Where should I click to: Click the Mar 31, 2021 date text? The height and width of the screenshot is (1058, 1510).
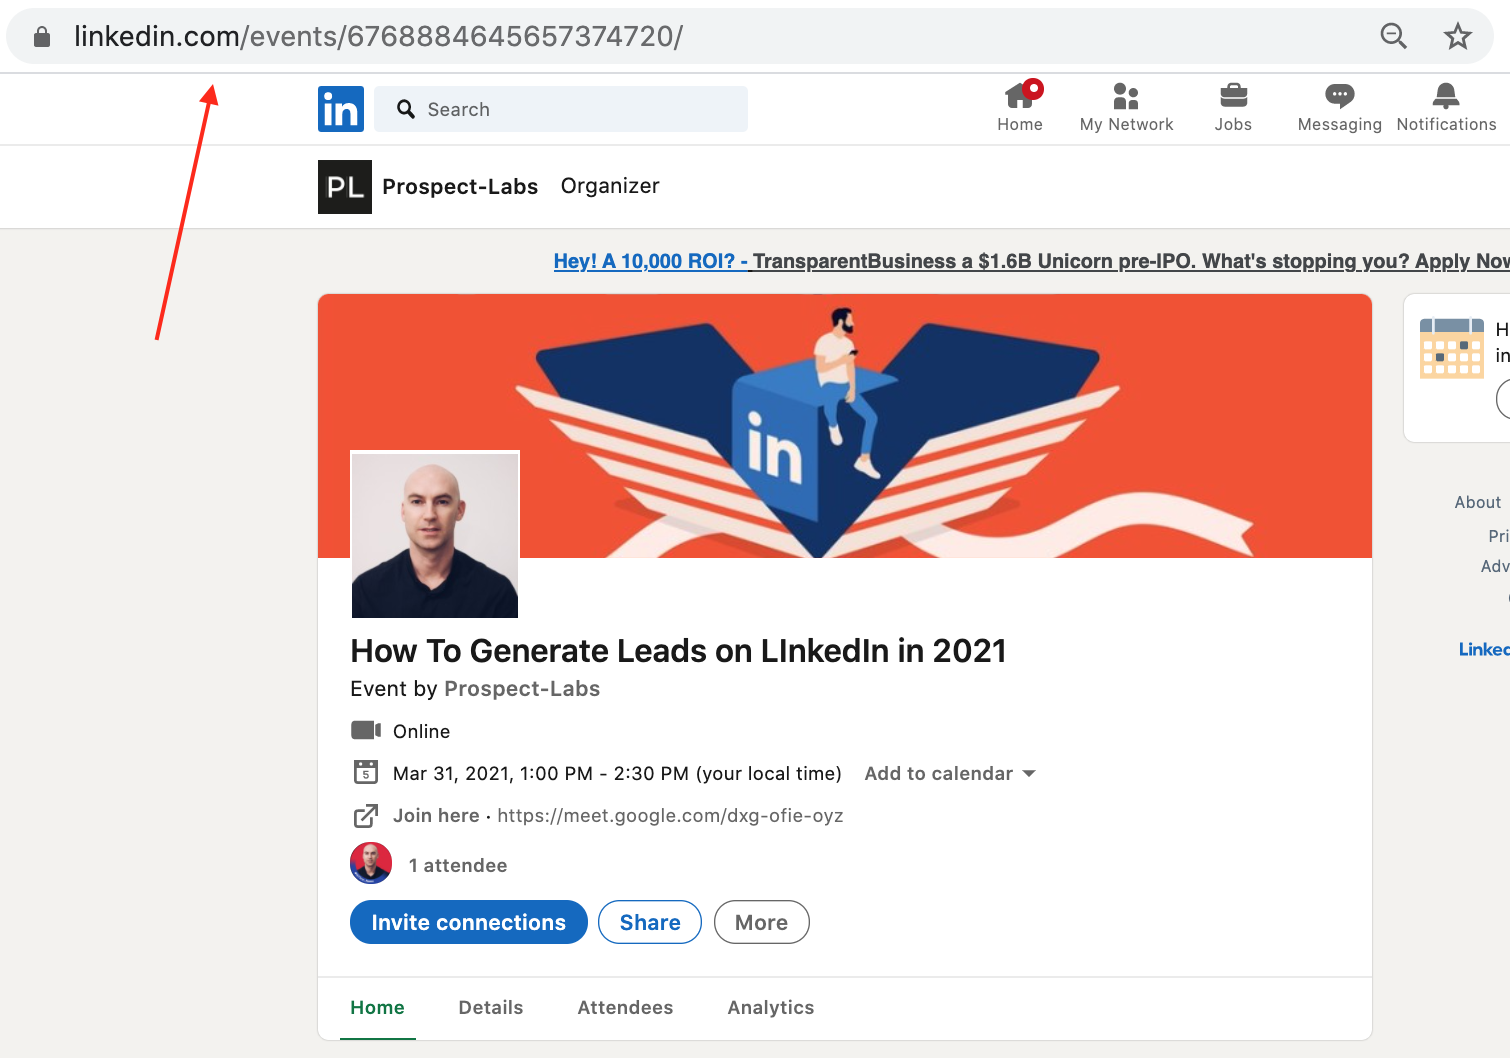pyautogui.click(x=617, y=773)
